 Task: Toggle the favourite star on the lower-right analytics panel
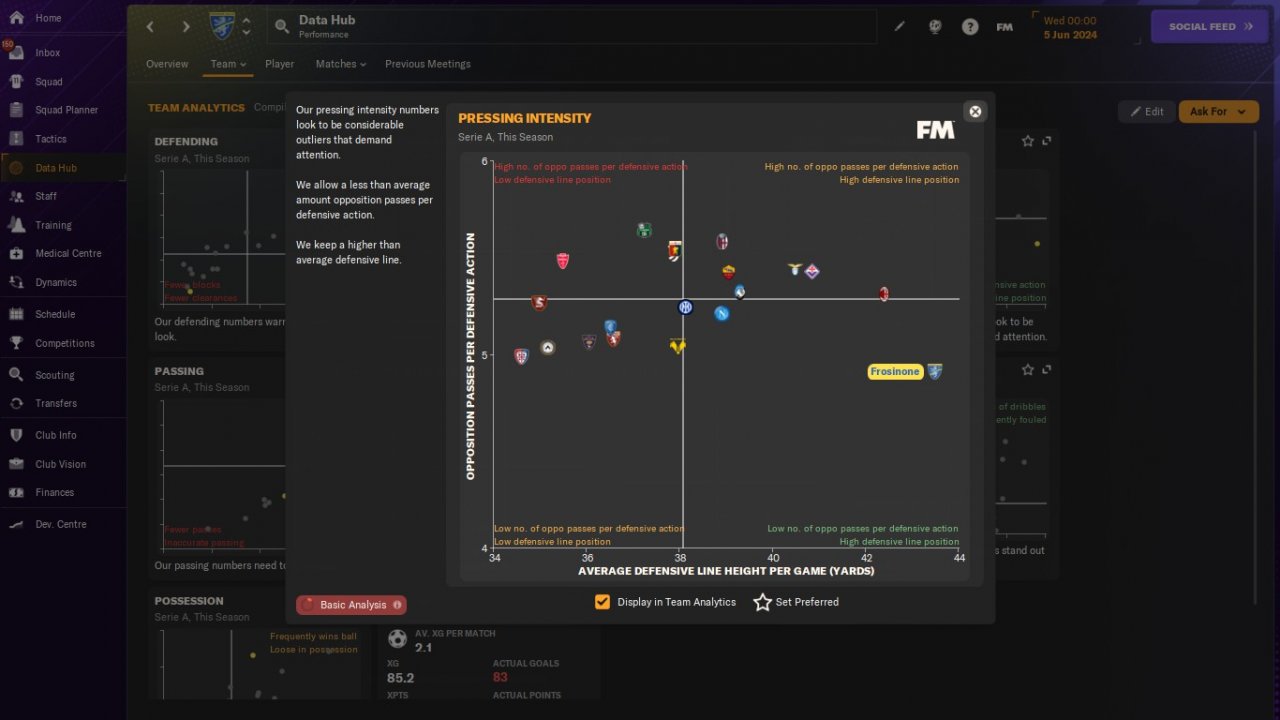[x=1028, y=370]
